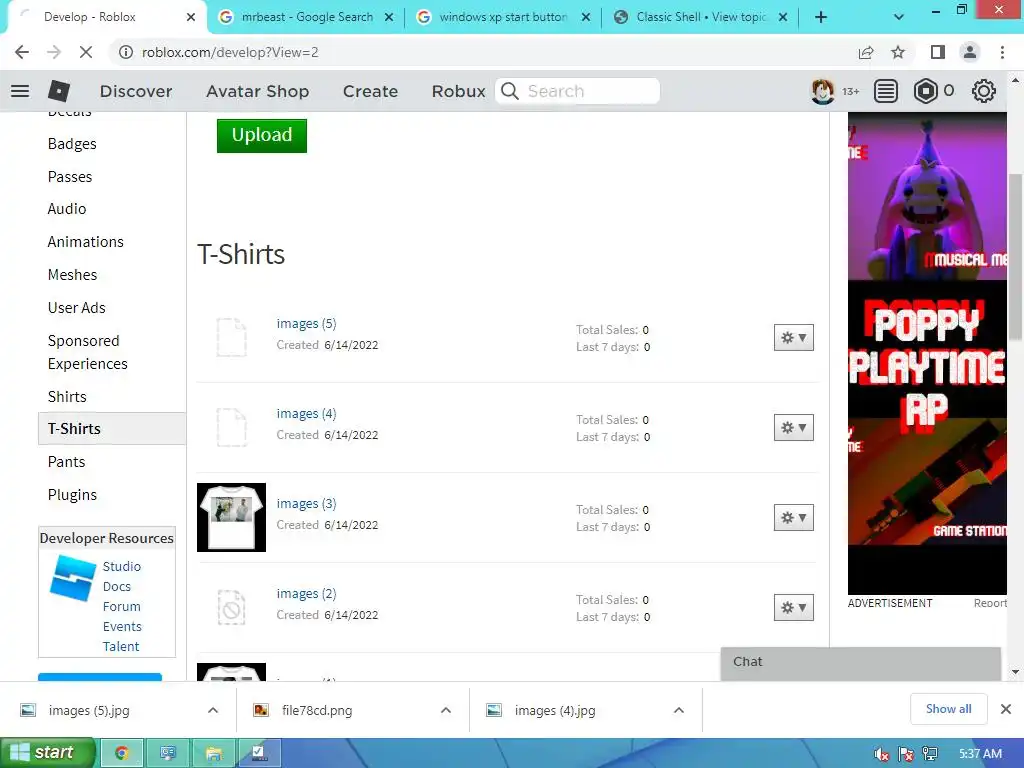Open the avatar profile icon

pos(822,91)
